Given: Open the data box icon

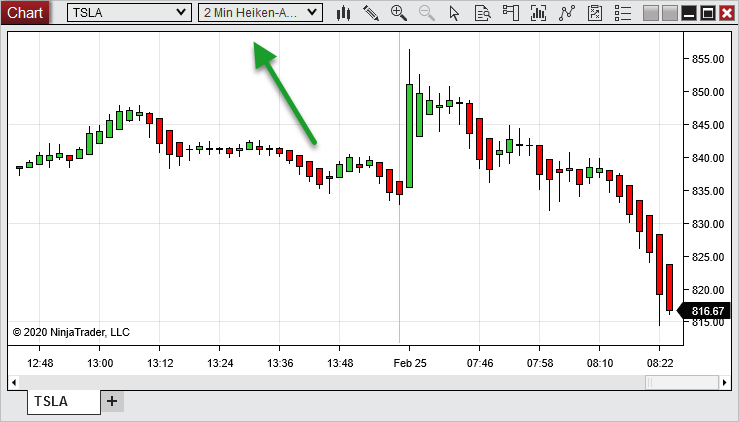Looking at the screenshot, I should 483,13.
